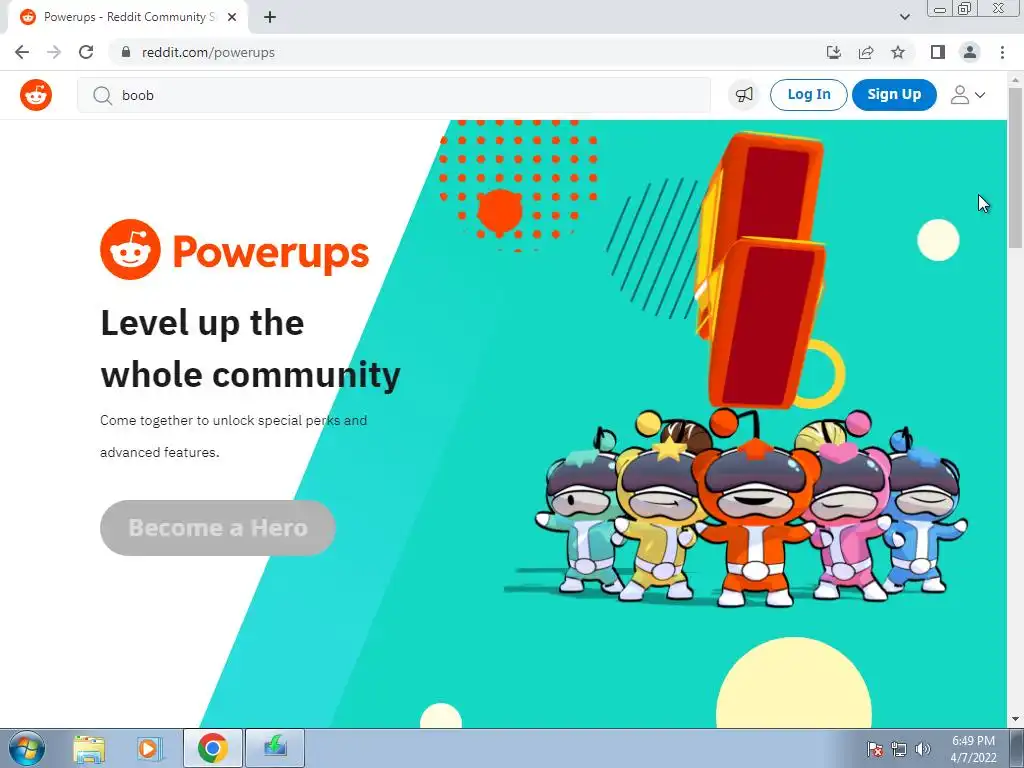Click the install app icon in address bar
The image size is (1024, 768).
click(x=833, y=52)
